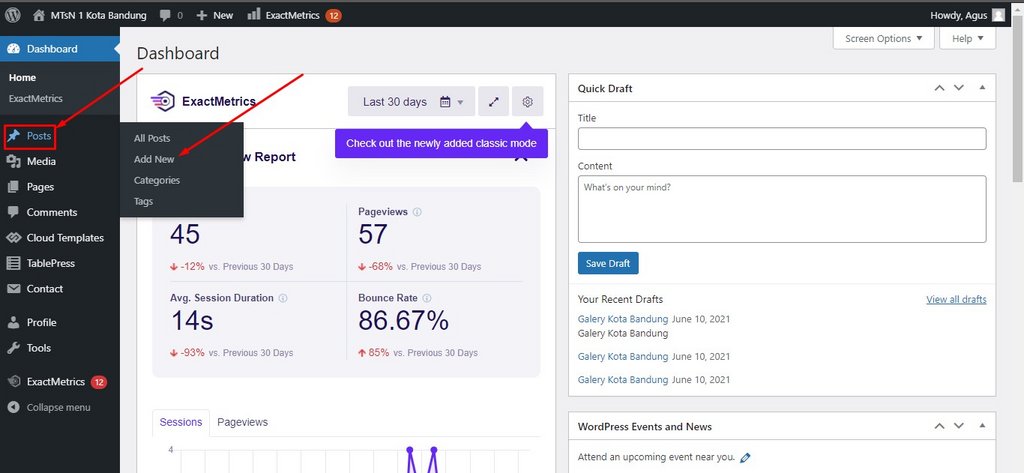Click the Media icon in sidebar
This screenshot has width=1024, height=473.
tap(14, 161)
